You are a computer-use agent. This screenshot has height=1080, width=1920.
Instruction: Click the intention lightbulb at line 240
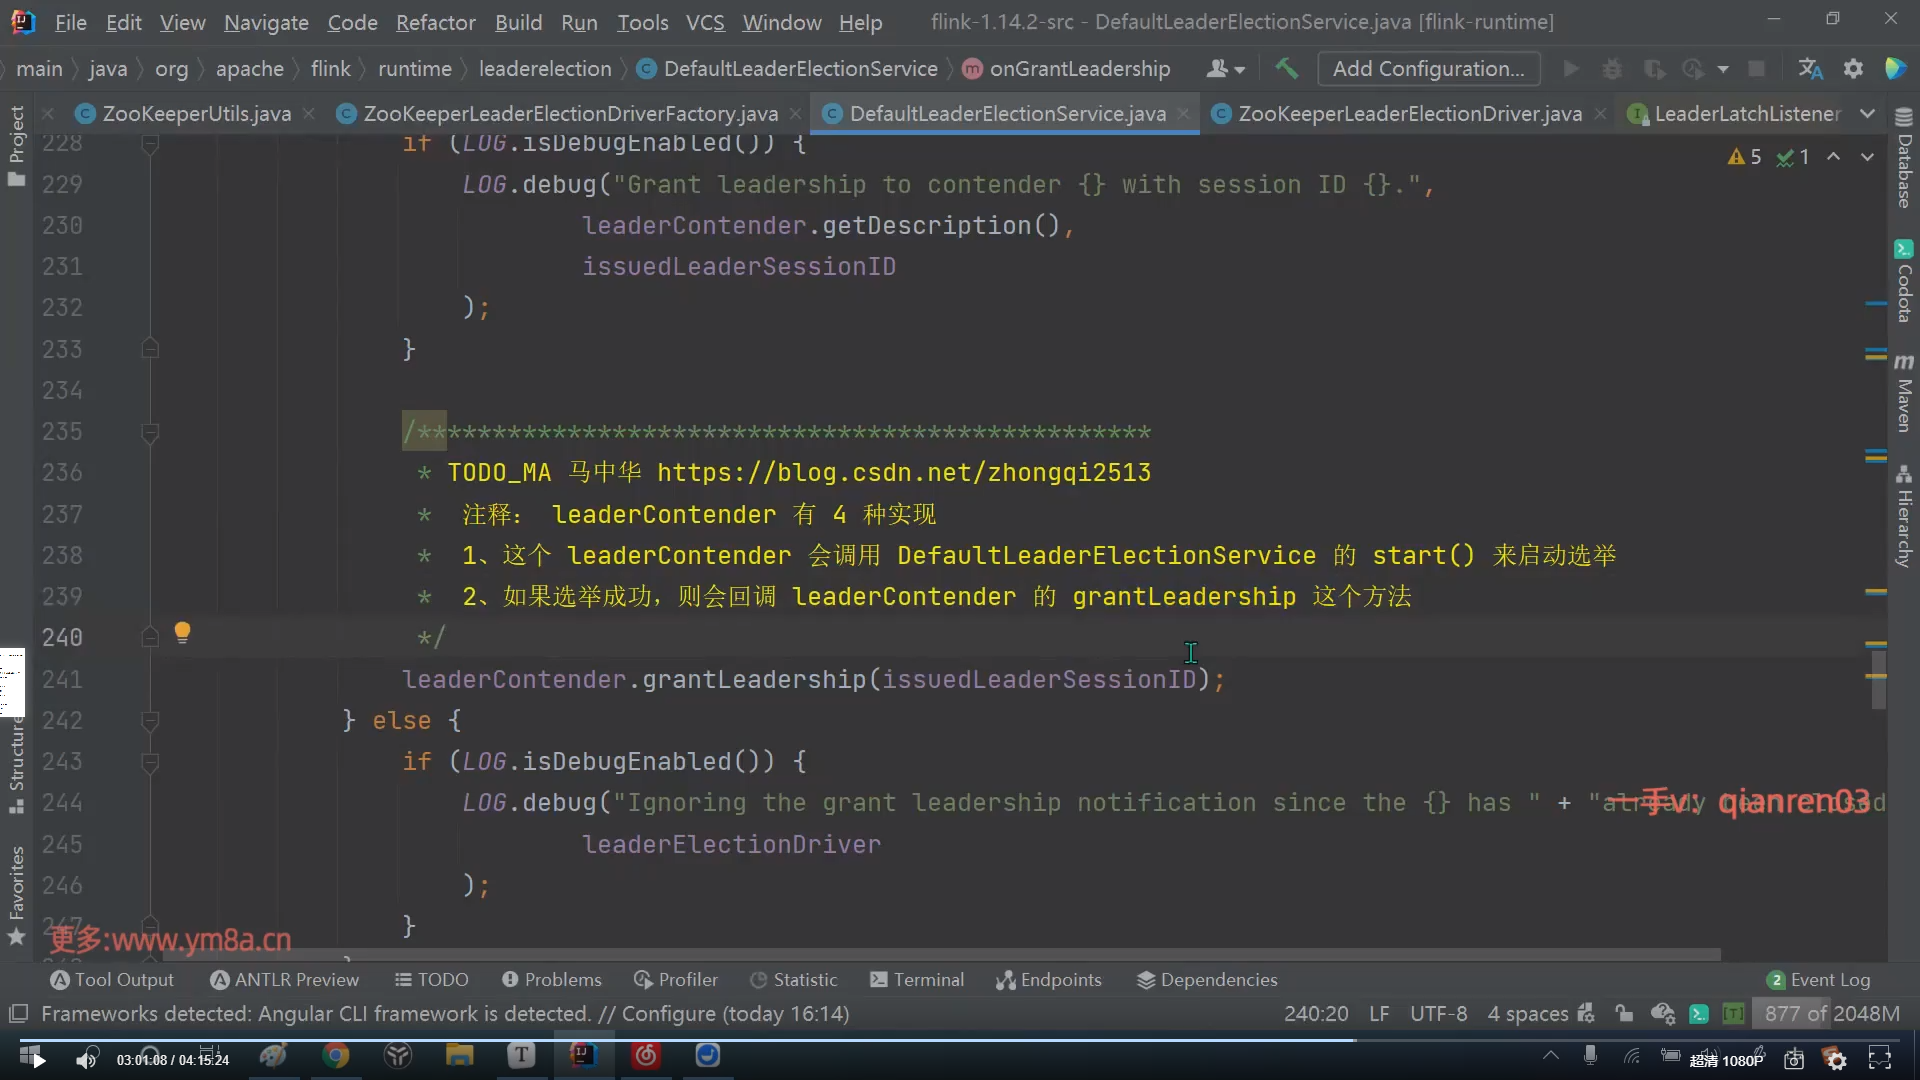tap(182, 632)
